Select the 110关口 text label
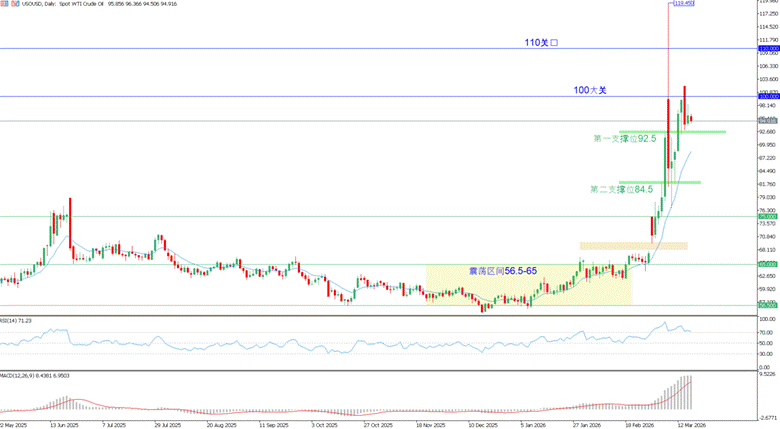Screen dimensions: 780x429 click(x=541, y=43)
